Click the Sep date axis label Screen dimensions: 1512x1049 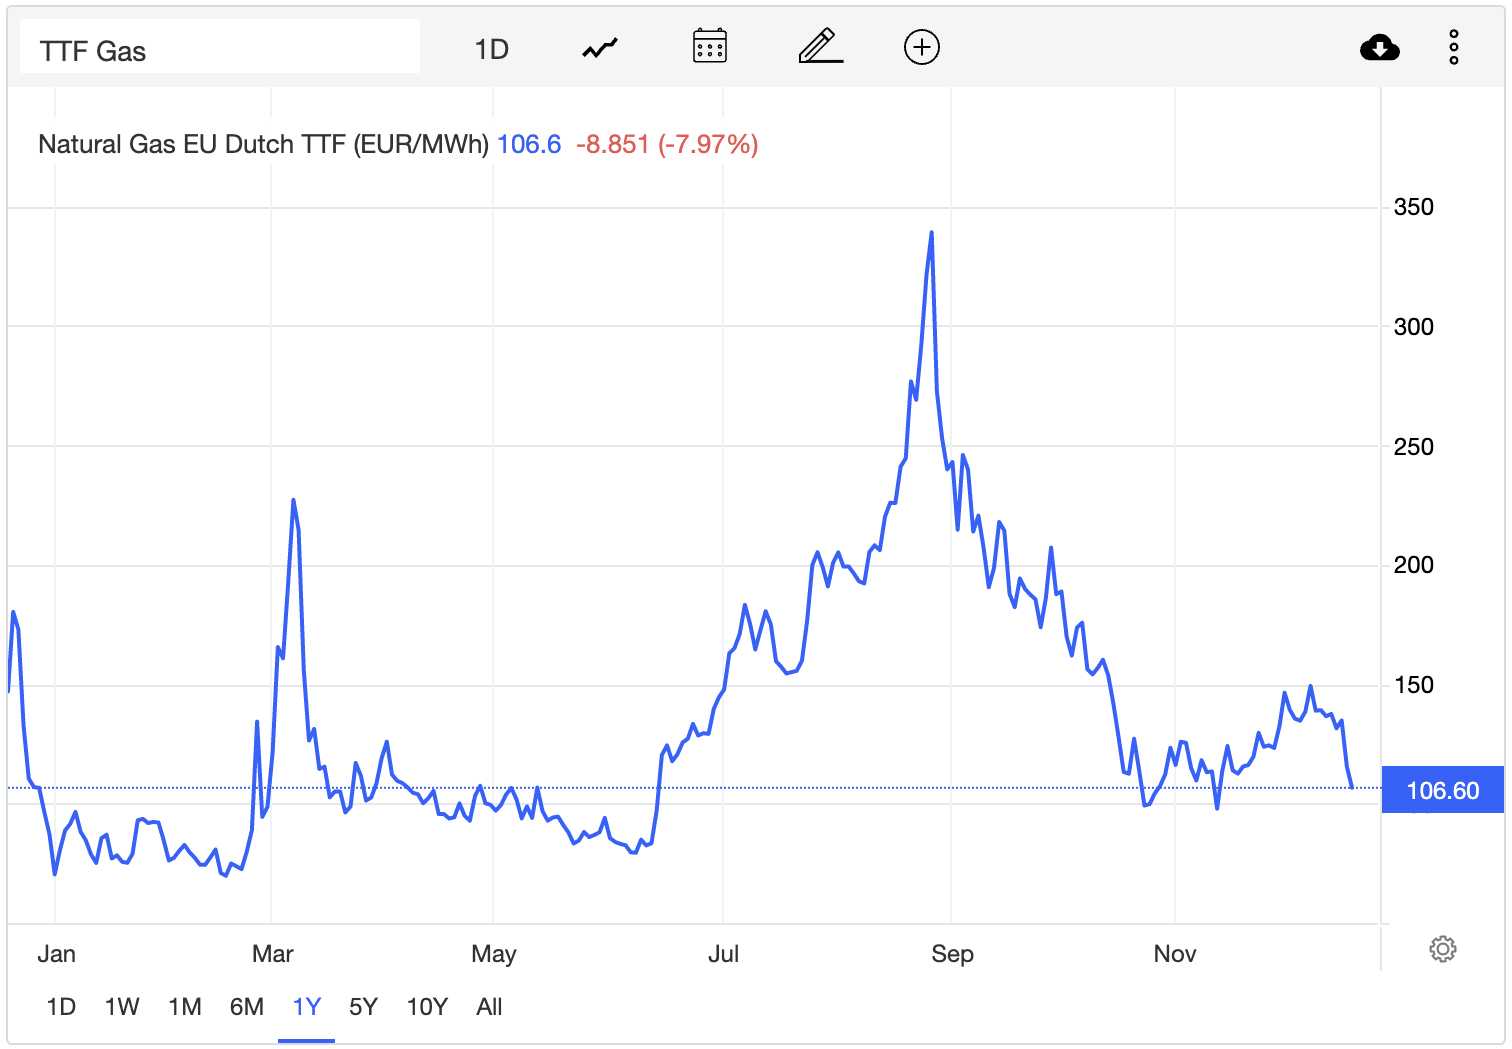(952, 954)
